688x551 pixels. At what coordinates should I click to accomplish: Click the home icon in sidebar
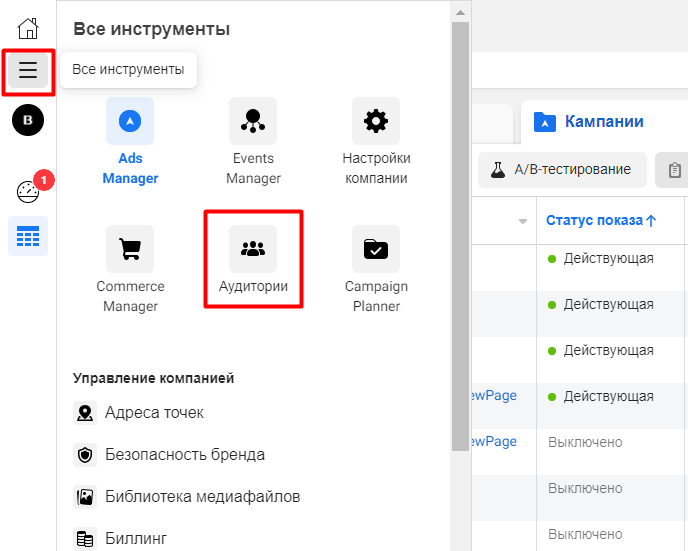[27, 27]
